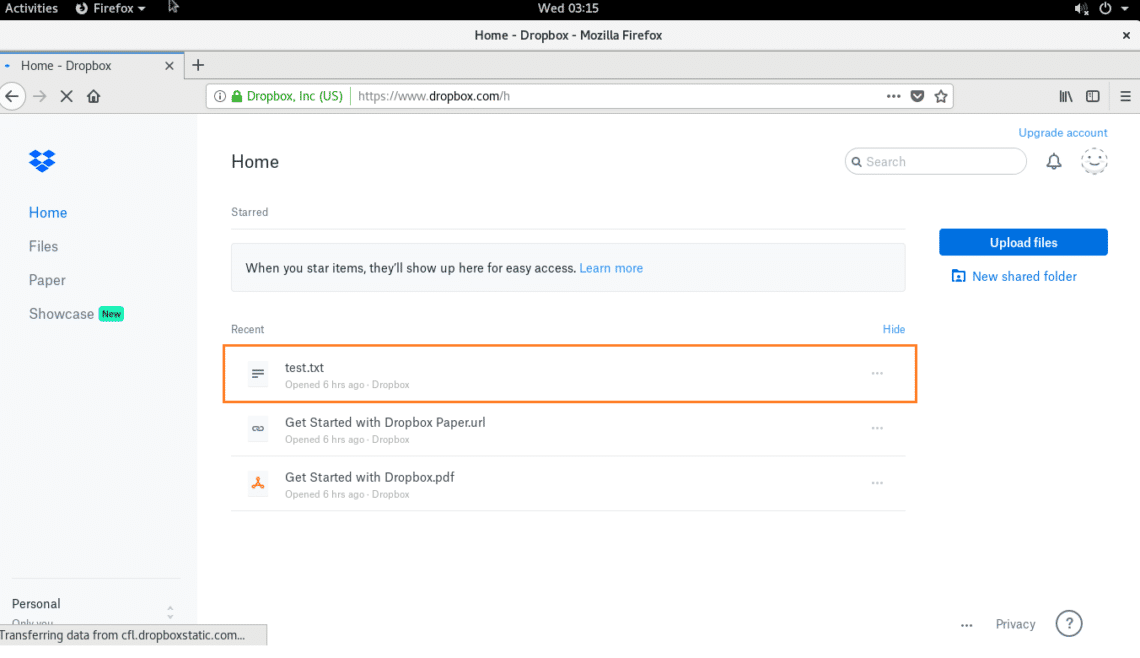Open the notifications bell

tap(1053, 161)
